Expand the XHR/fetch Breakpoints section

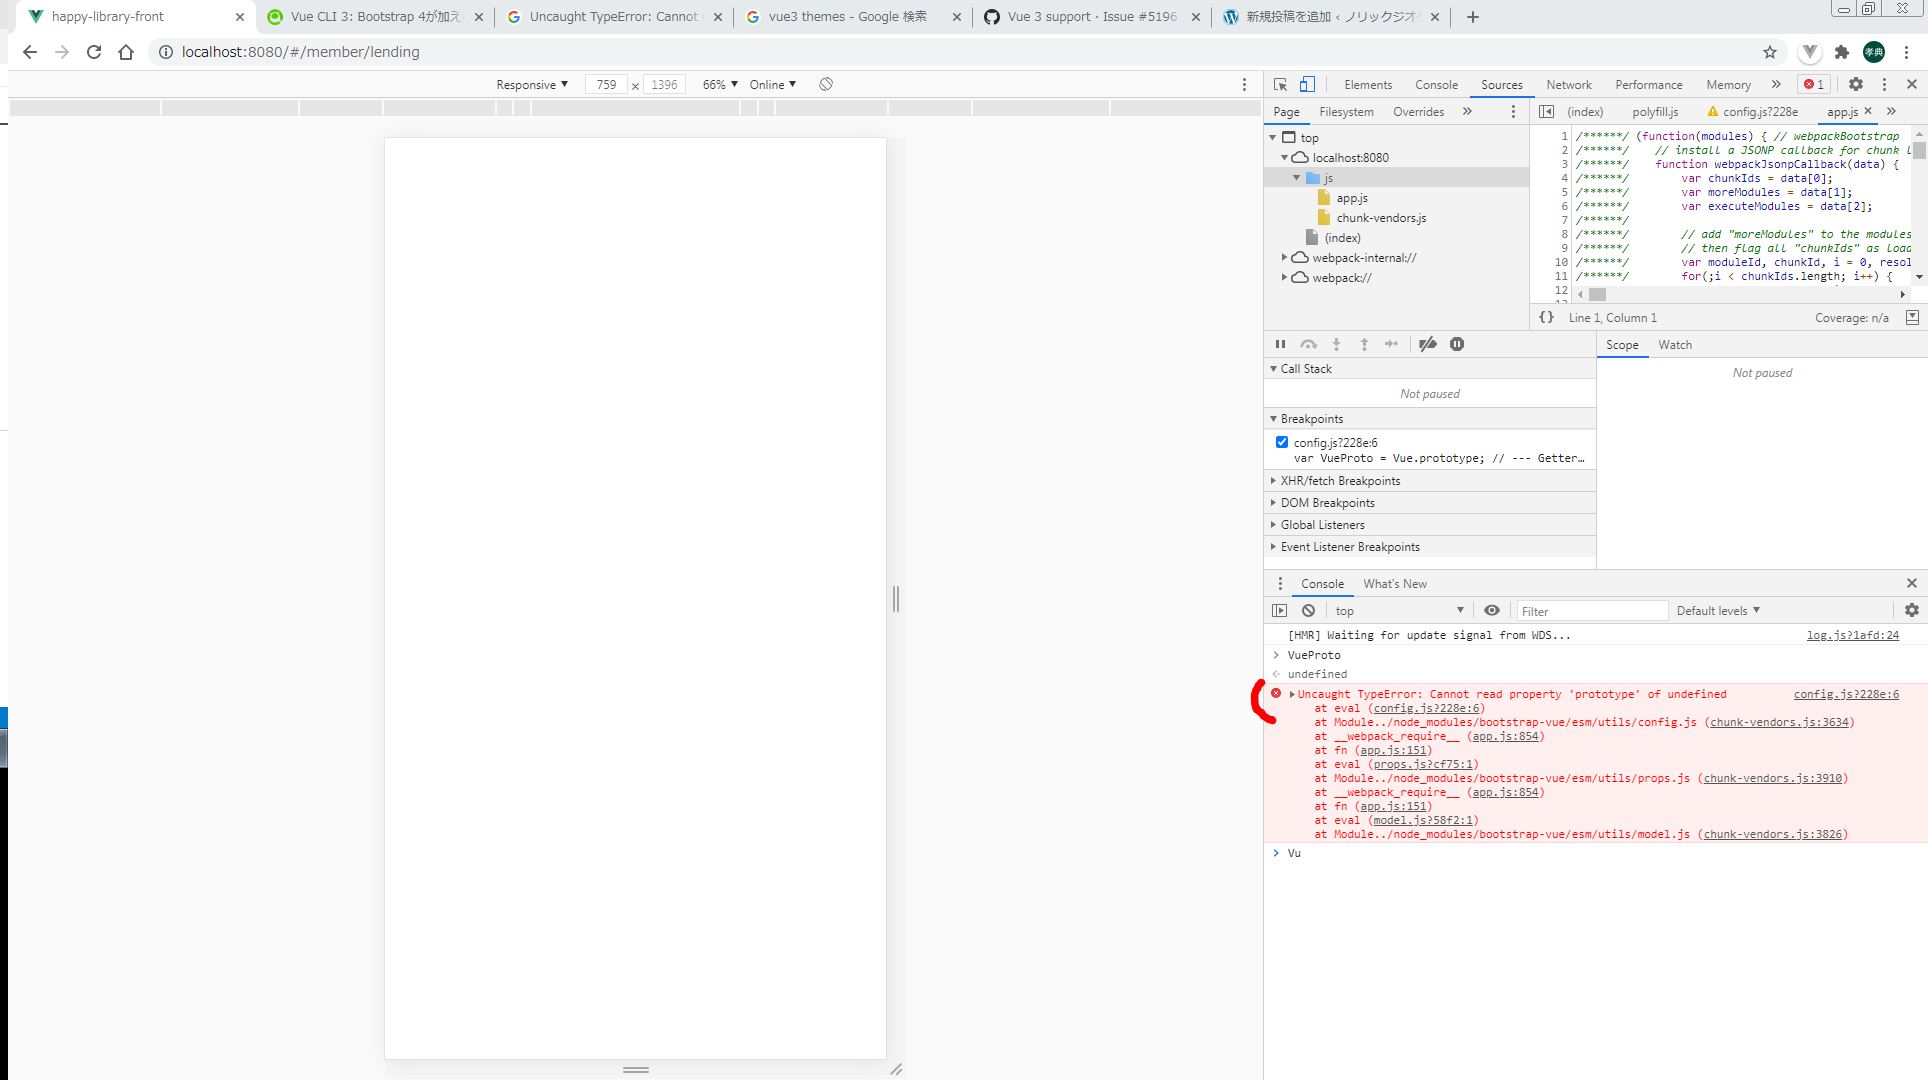(1339, 481)
